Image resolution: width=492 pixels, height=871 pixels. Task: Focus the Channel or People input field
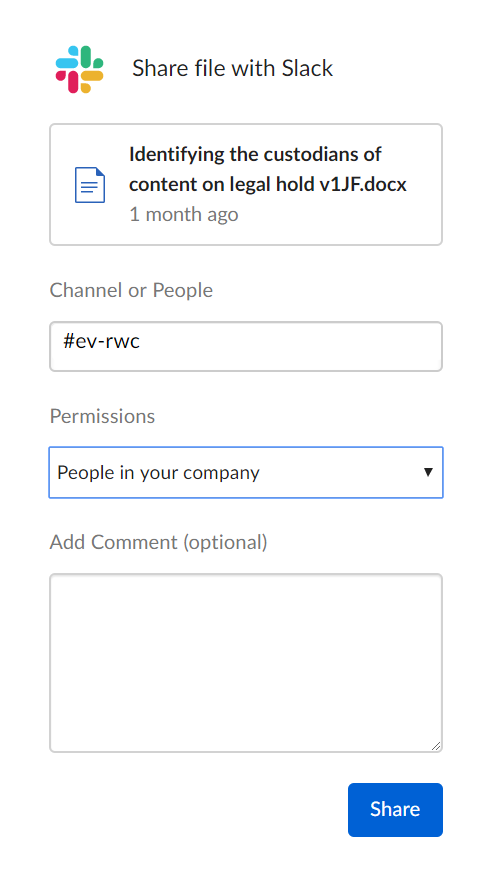[246, 347]
